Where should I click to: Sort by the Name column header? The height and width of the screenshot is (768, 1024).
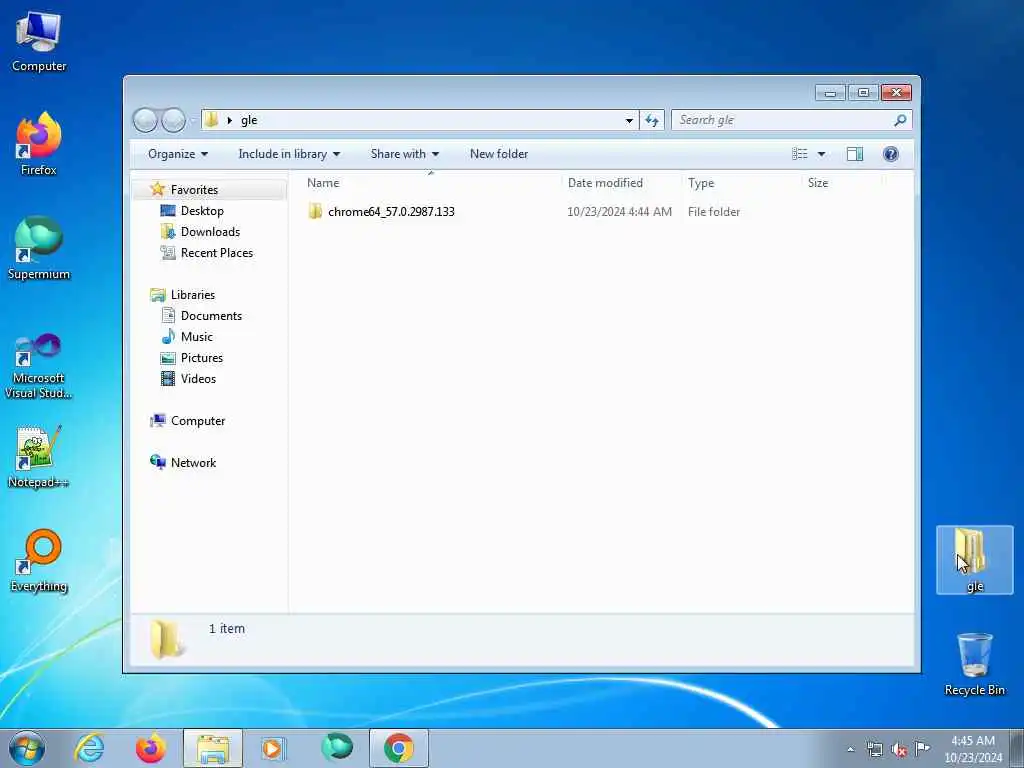coord(431,183)
